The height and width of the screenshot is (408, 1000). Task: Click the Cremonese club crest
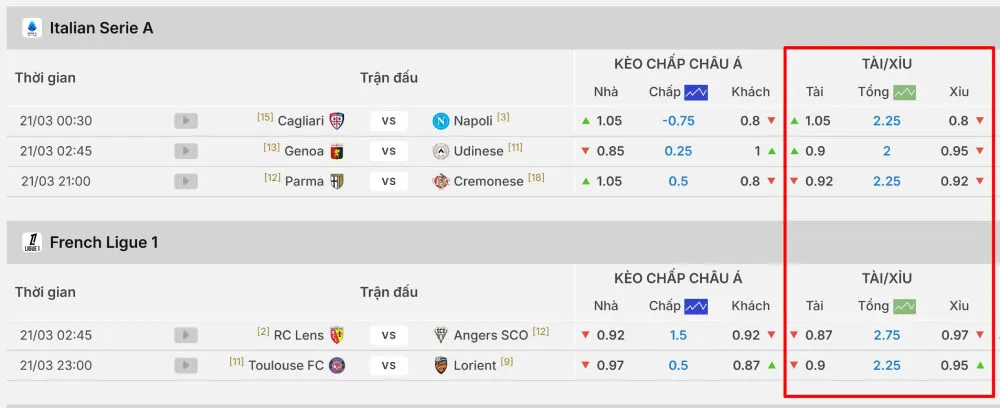pos(440,181)
